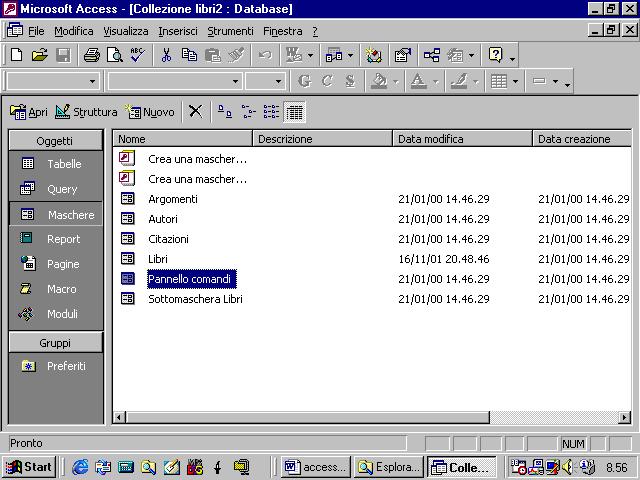Switch to the Esplora taskbar button
The height and width of the screenshot is (480, 640).
pos(389,467)
